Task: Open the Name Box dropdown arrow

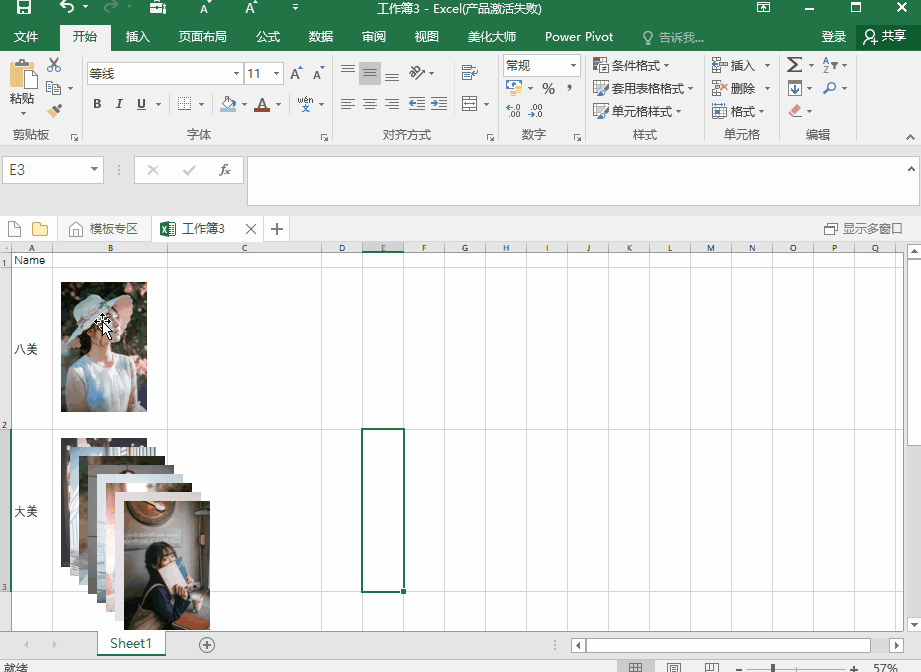Action: (94, 170)
